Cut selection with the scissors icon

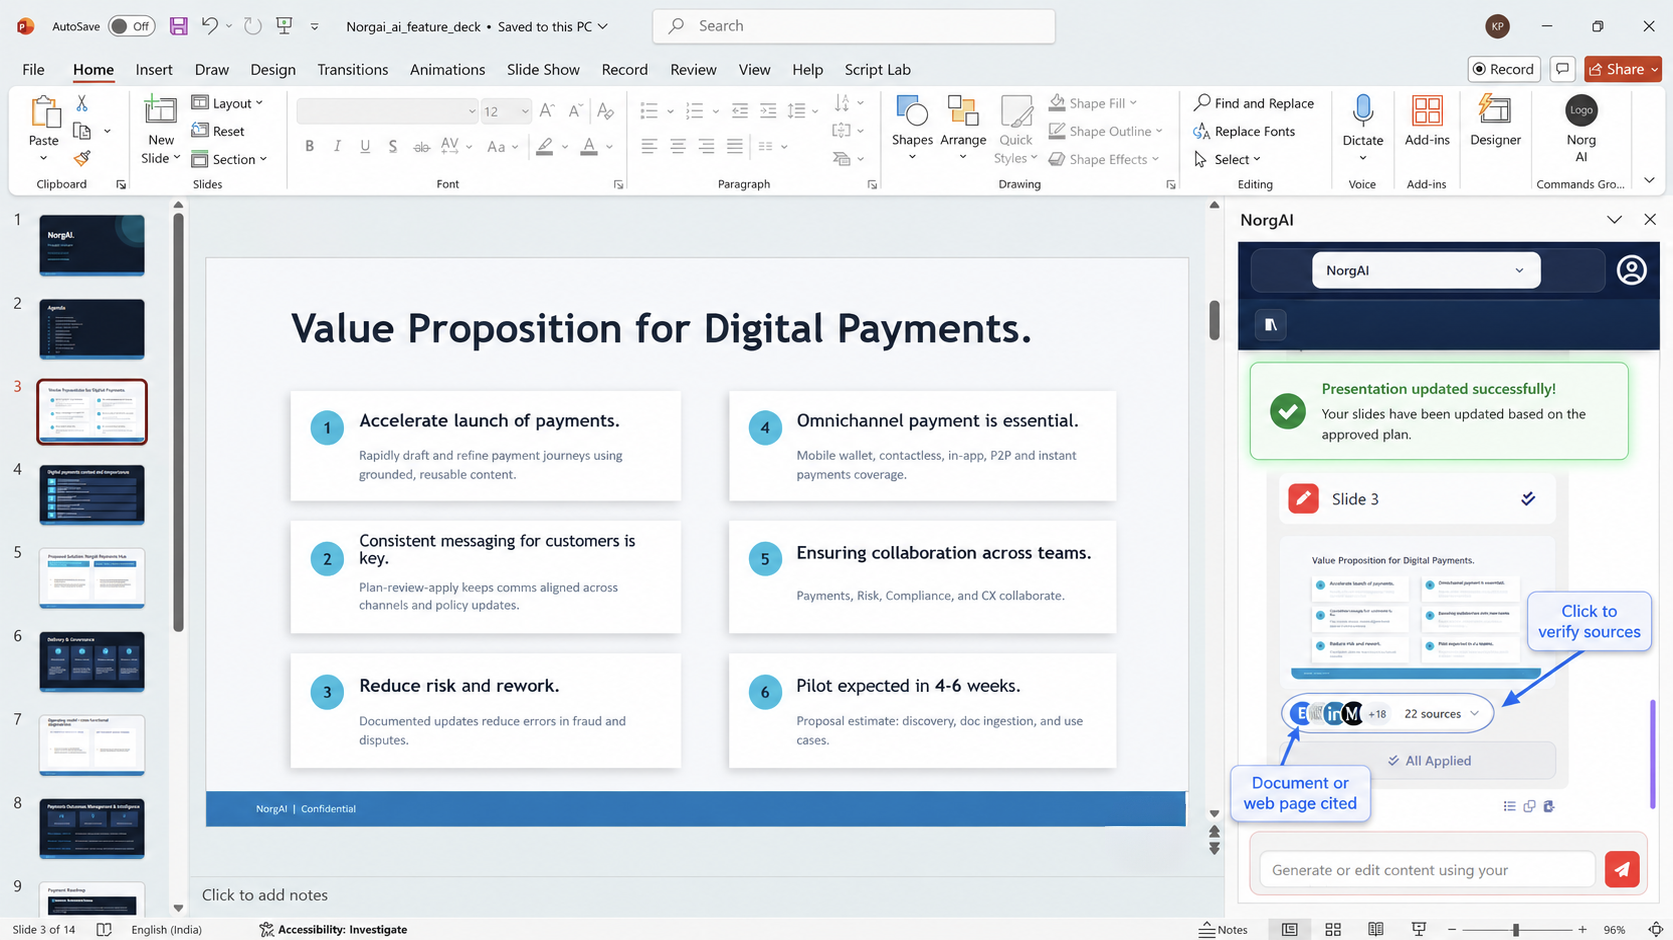click(82, 103)
